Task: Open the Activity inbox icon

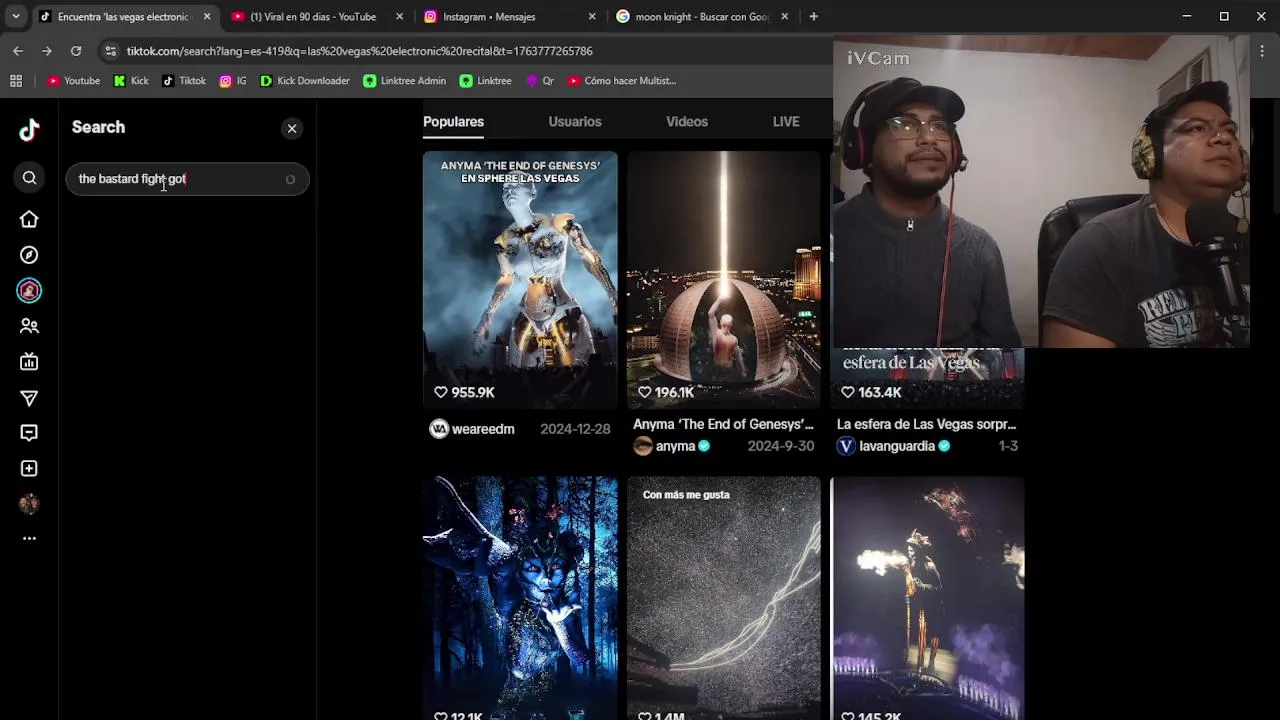Action: (29, 433)
